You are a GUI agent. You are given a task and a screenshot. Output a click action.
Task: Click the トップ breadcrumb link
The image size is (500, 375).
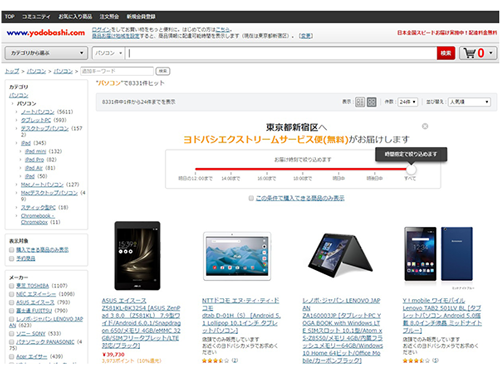(x=12, y=71)
